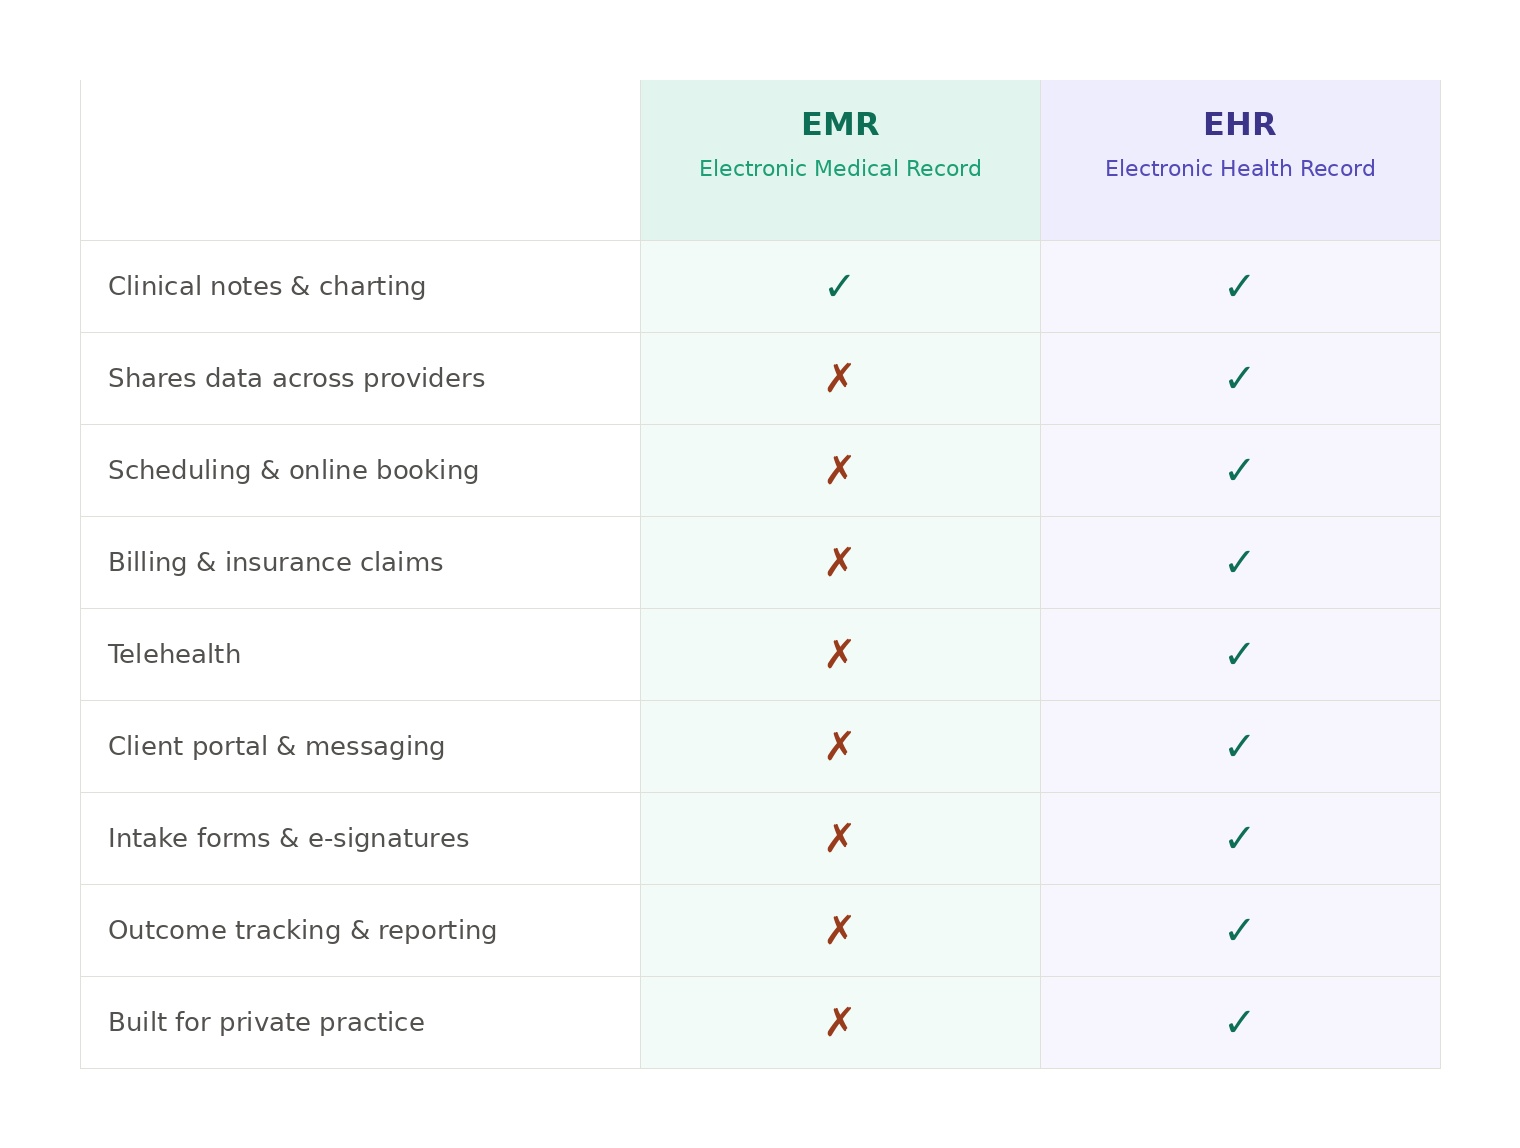1520x1148 pixels.
Task: Click the EMR cross in the Telehealth row
Action: pos(839,655)
